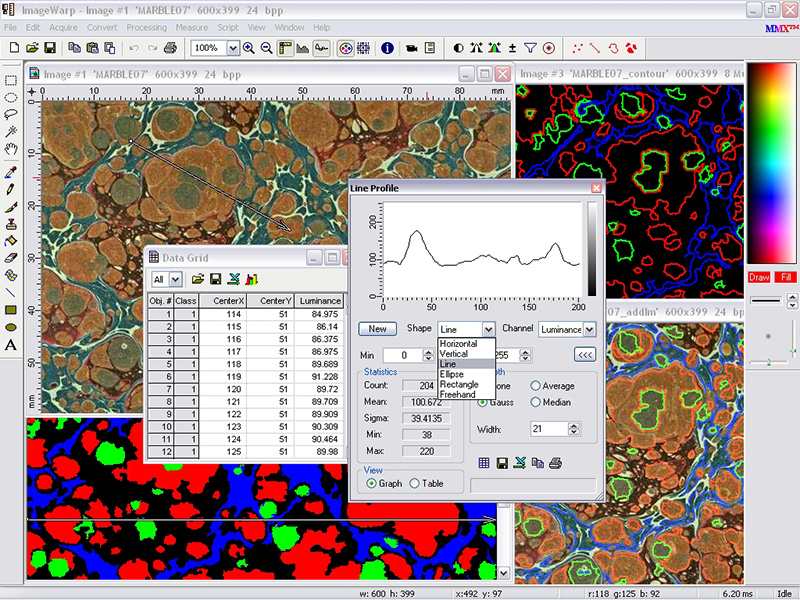
Task: Zoom in with the magnifier plus icon
Action: pos(249,48)
